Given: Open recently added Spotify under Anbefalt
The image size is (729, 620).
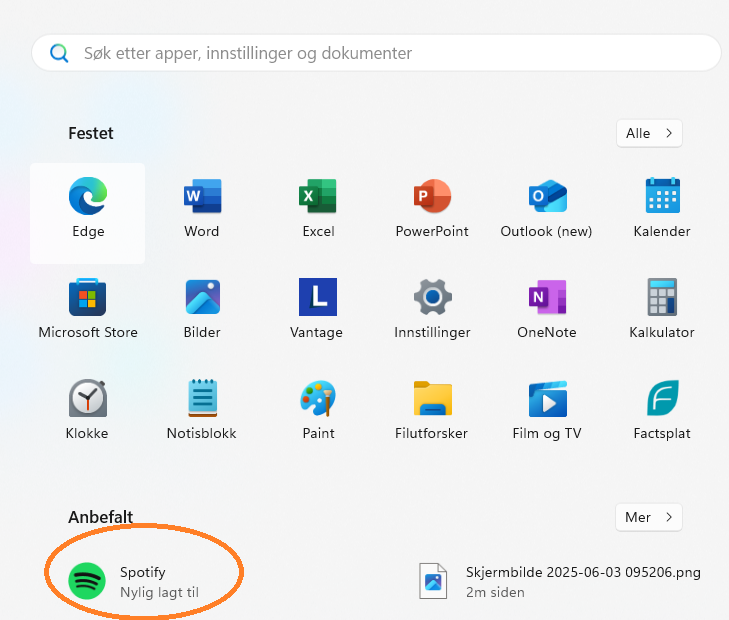Looking at the screenshot, I should coord(140,582).
